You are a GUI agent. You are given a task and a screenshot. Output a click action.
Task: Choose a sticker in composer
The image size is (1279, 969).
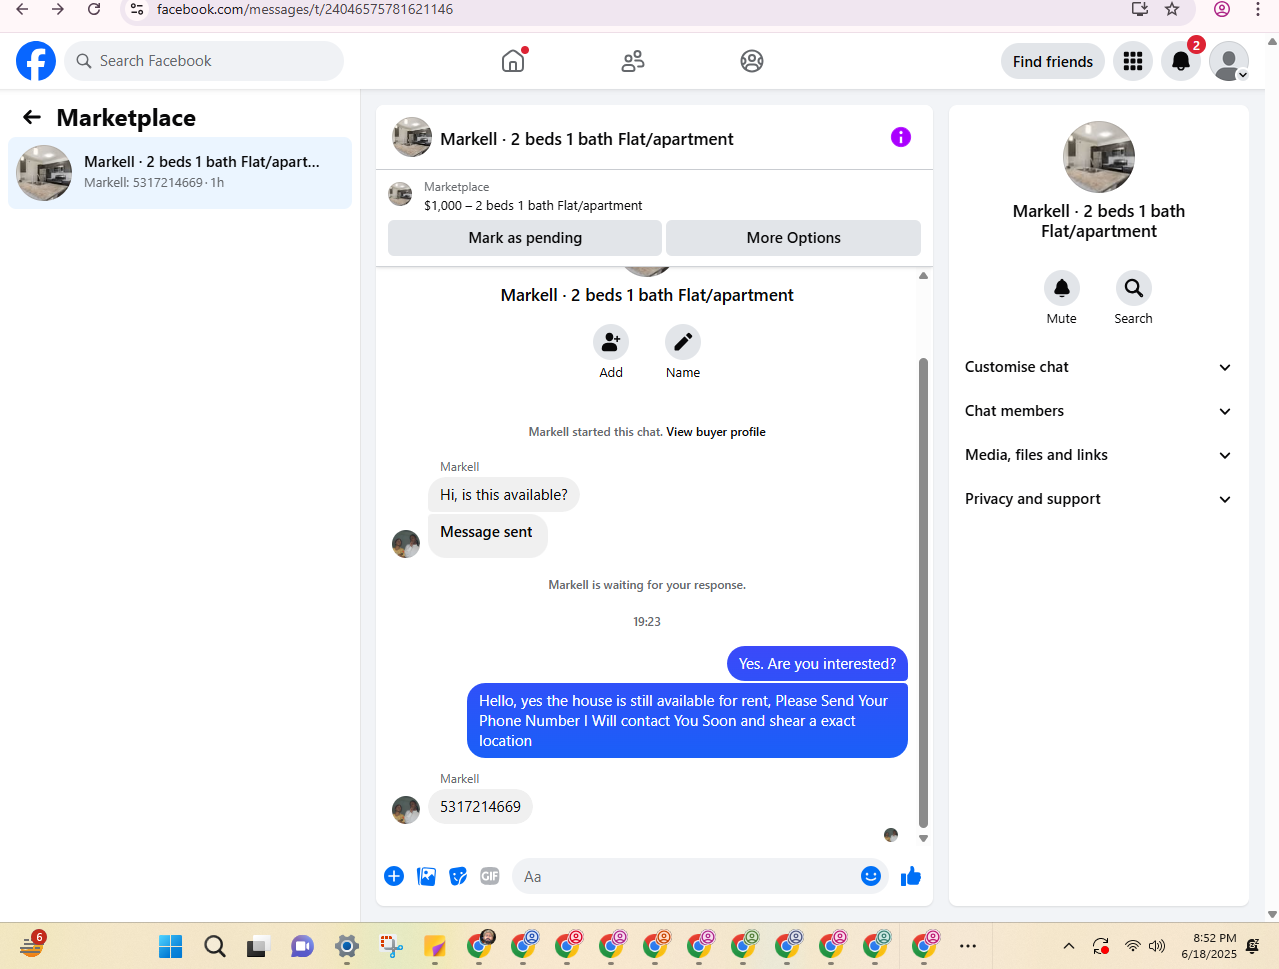coord(459,876)
